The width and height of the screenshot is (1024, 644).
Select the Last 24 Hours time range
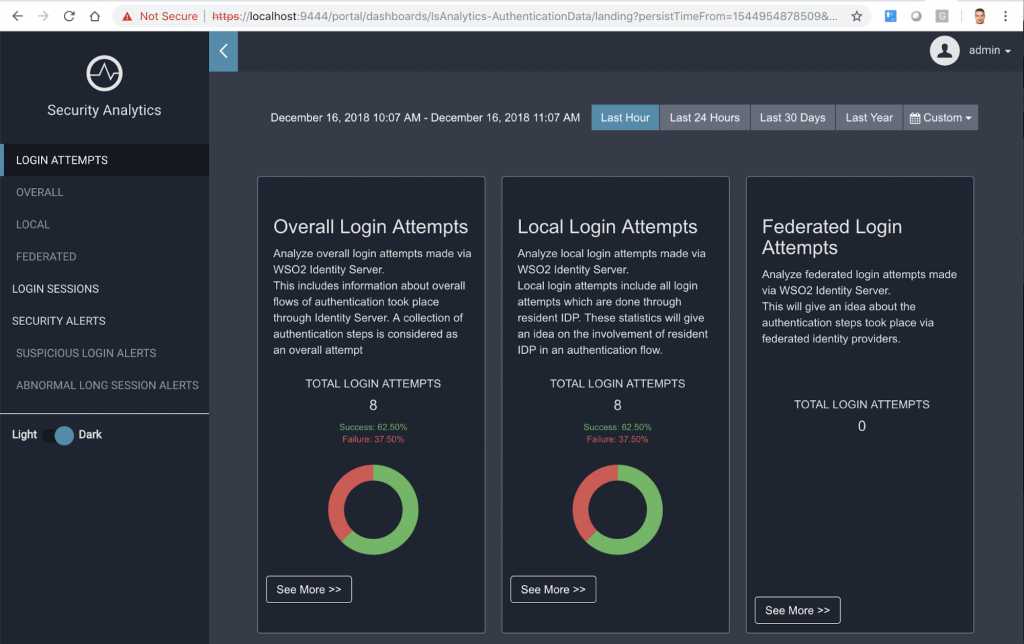(704, 118)
